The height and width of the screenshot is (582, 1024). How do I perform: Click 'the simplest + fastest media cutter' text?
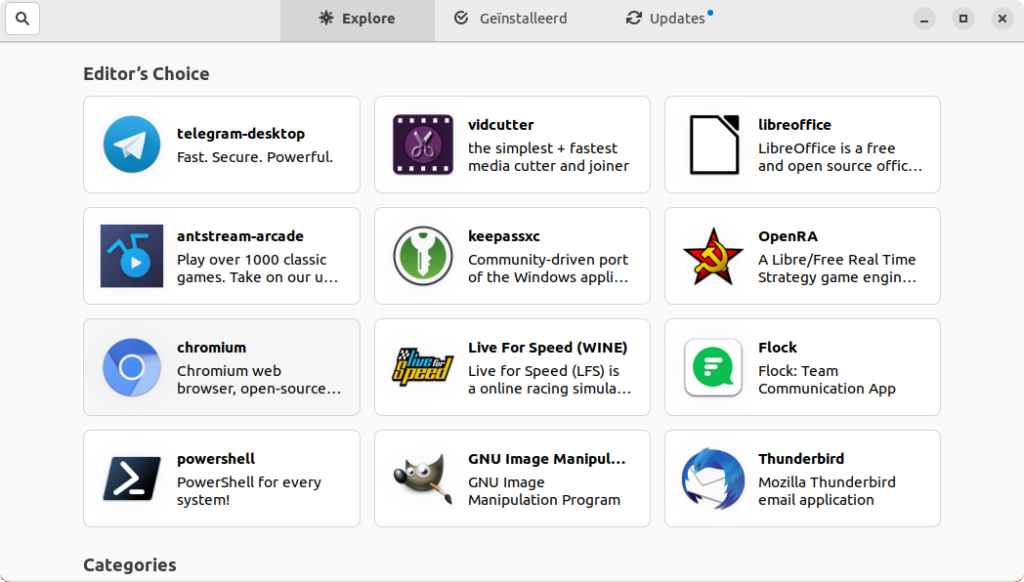coord(549,157)
